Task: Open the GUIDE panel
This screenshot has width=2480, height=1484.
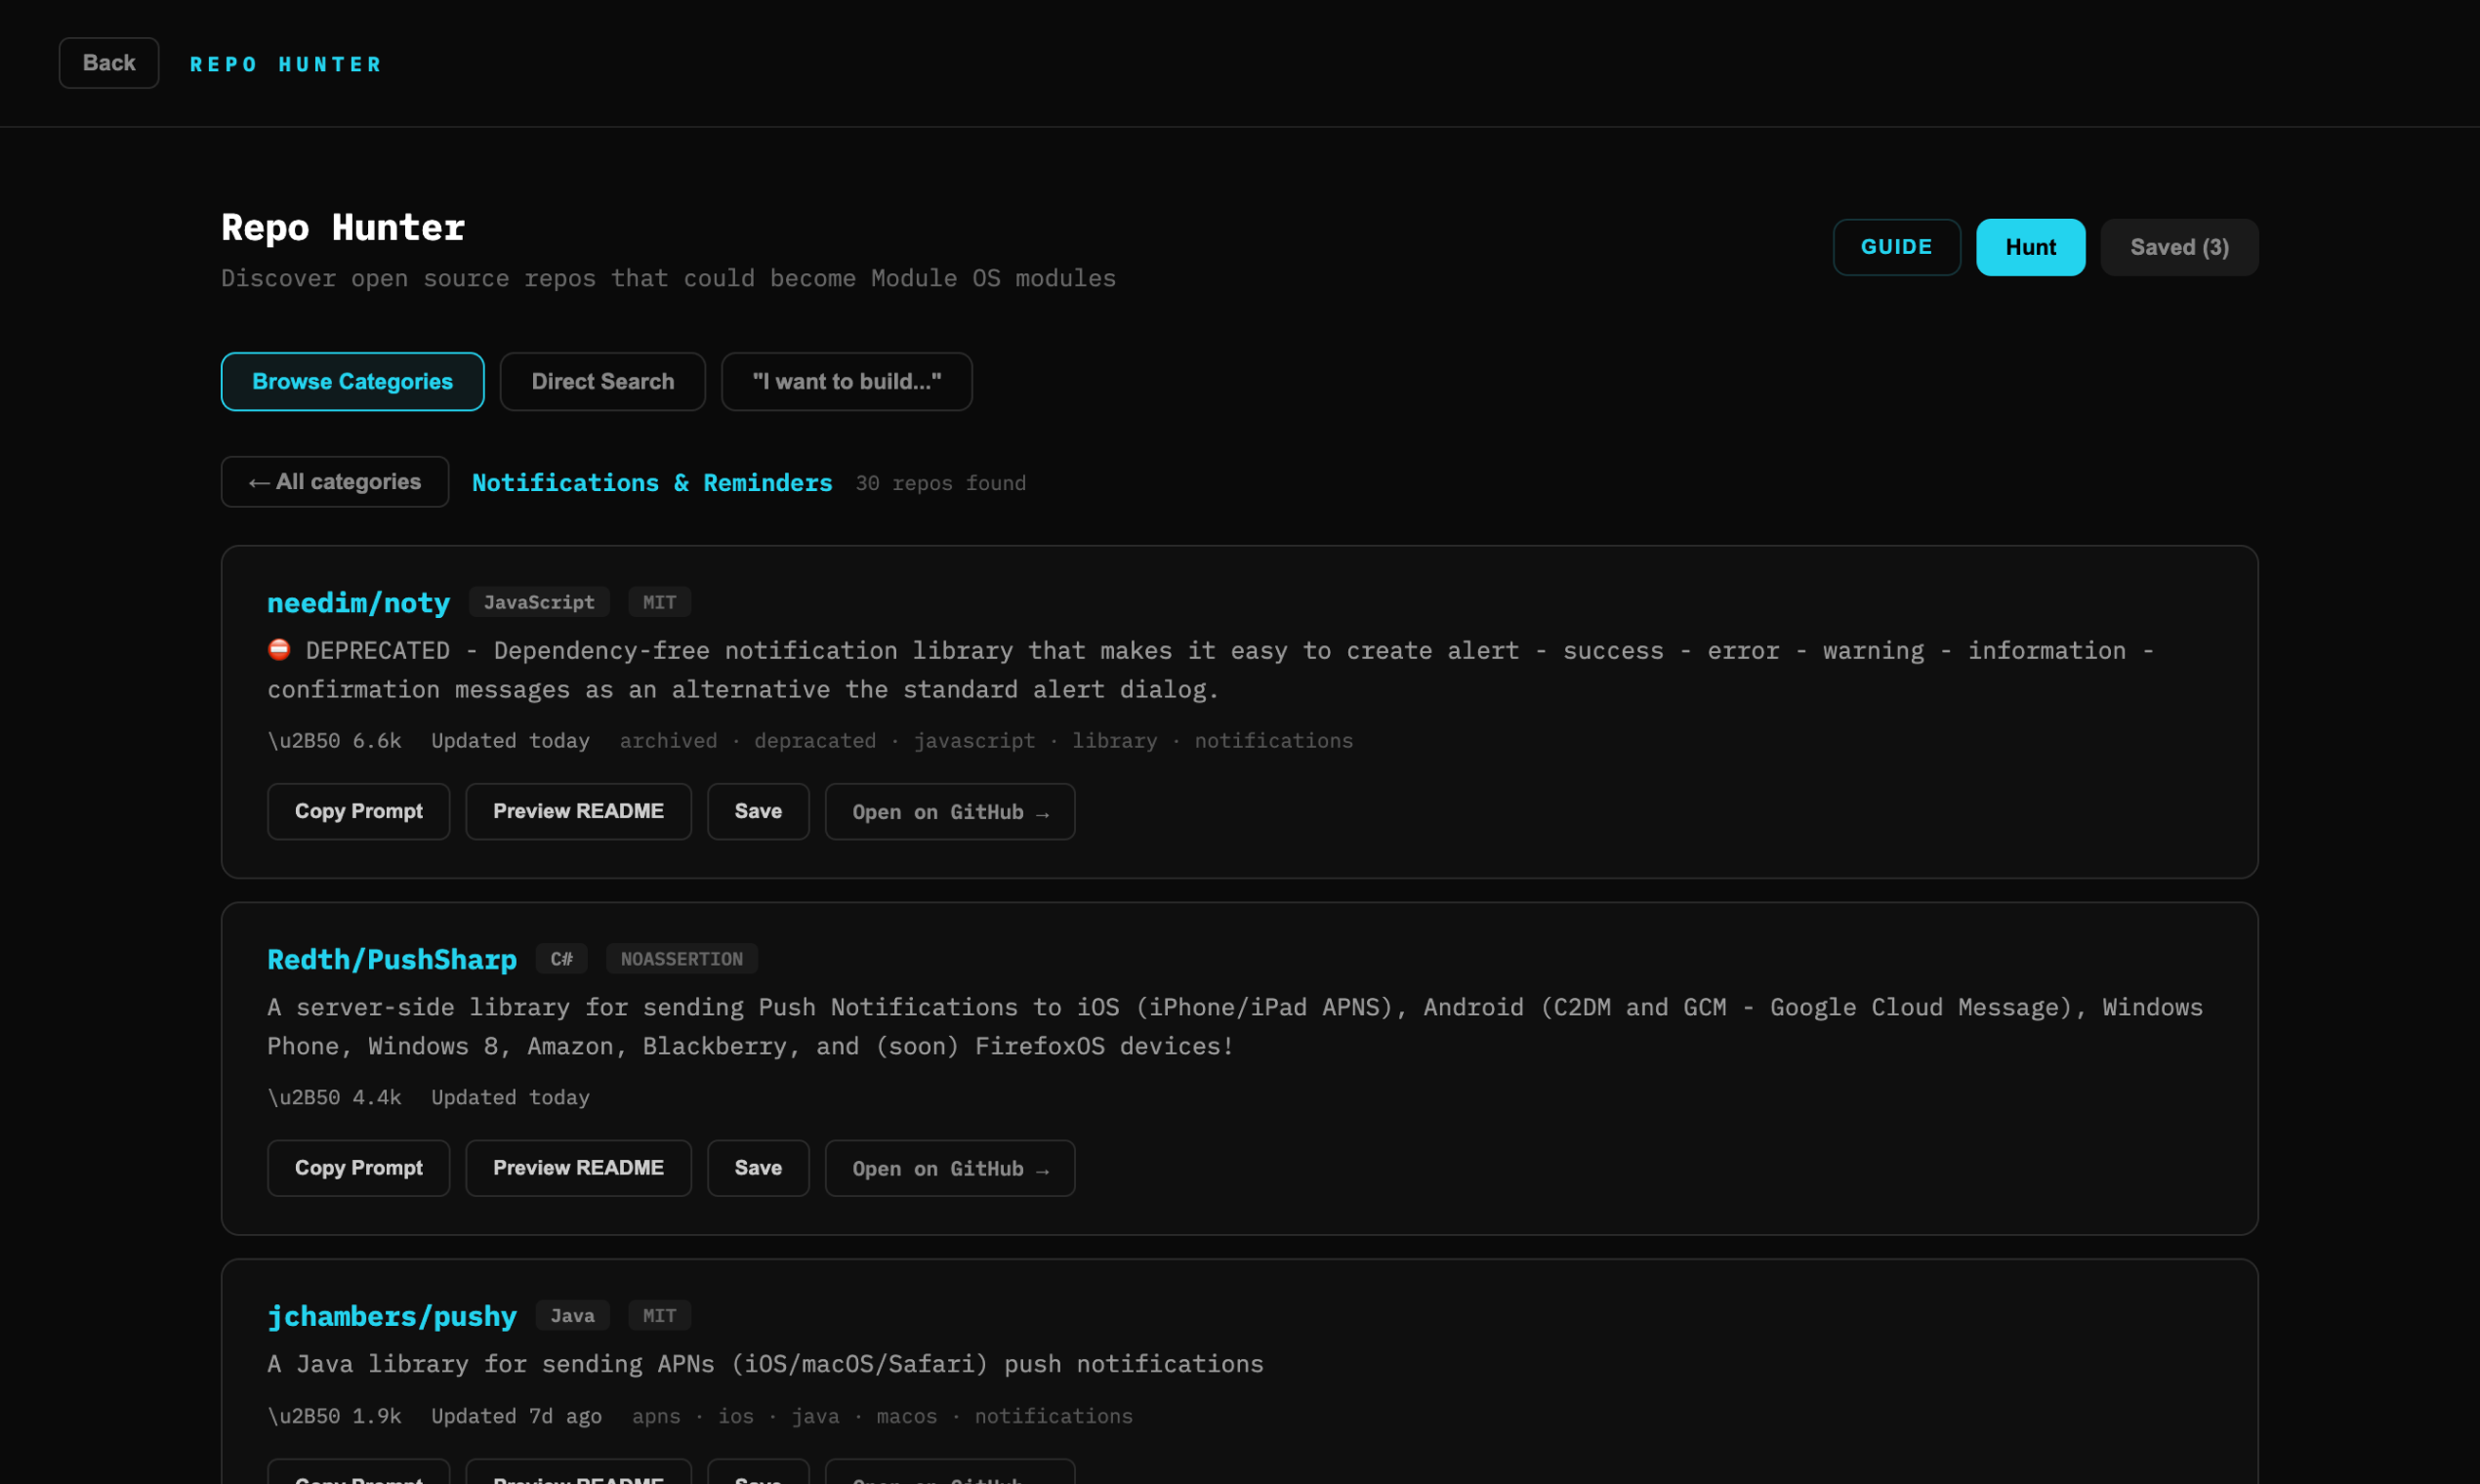Action: [1896, 247]
